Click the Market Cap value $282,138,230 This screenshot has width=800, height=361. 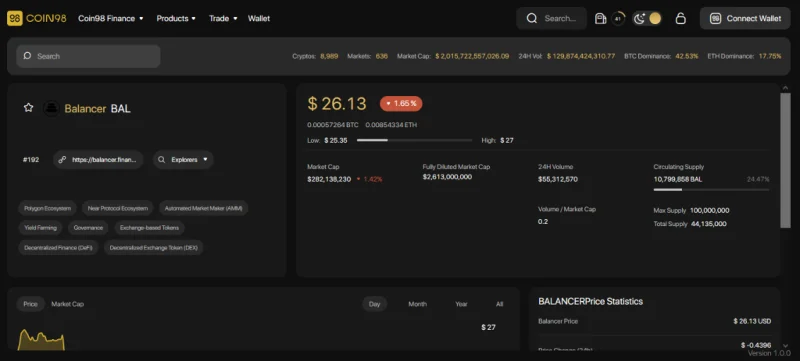[x=329, y=179]
